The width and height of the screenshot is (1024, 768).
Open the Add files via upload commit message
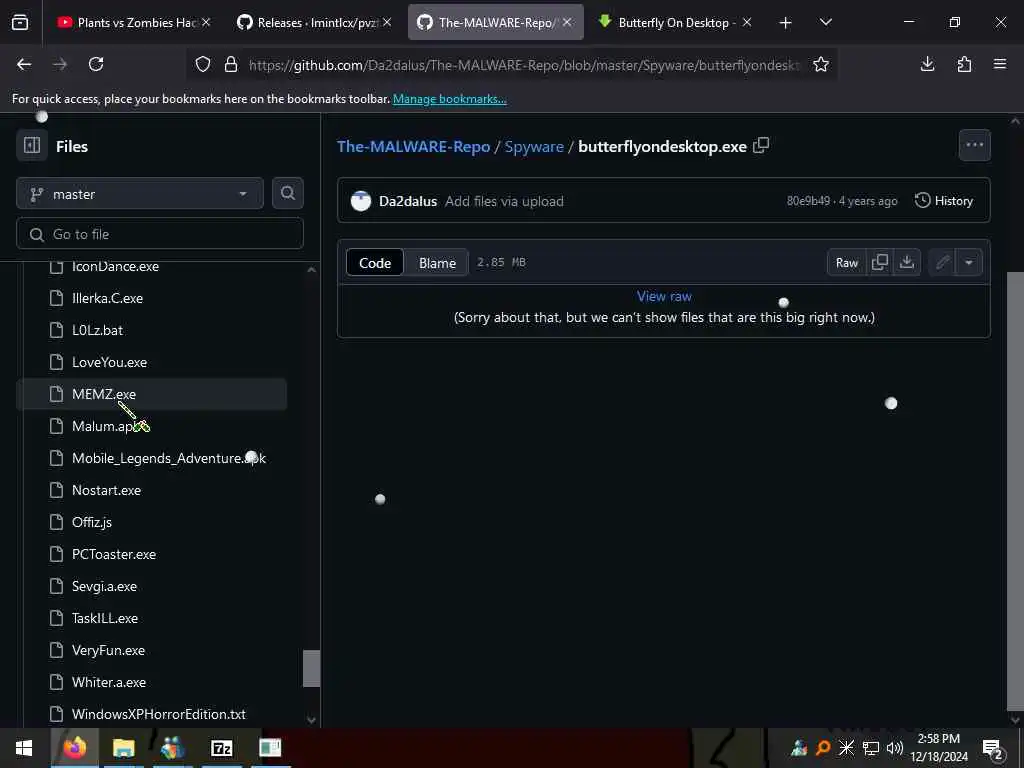(x=504, y=201)
